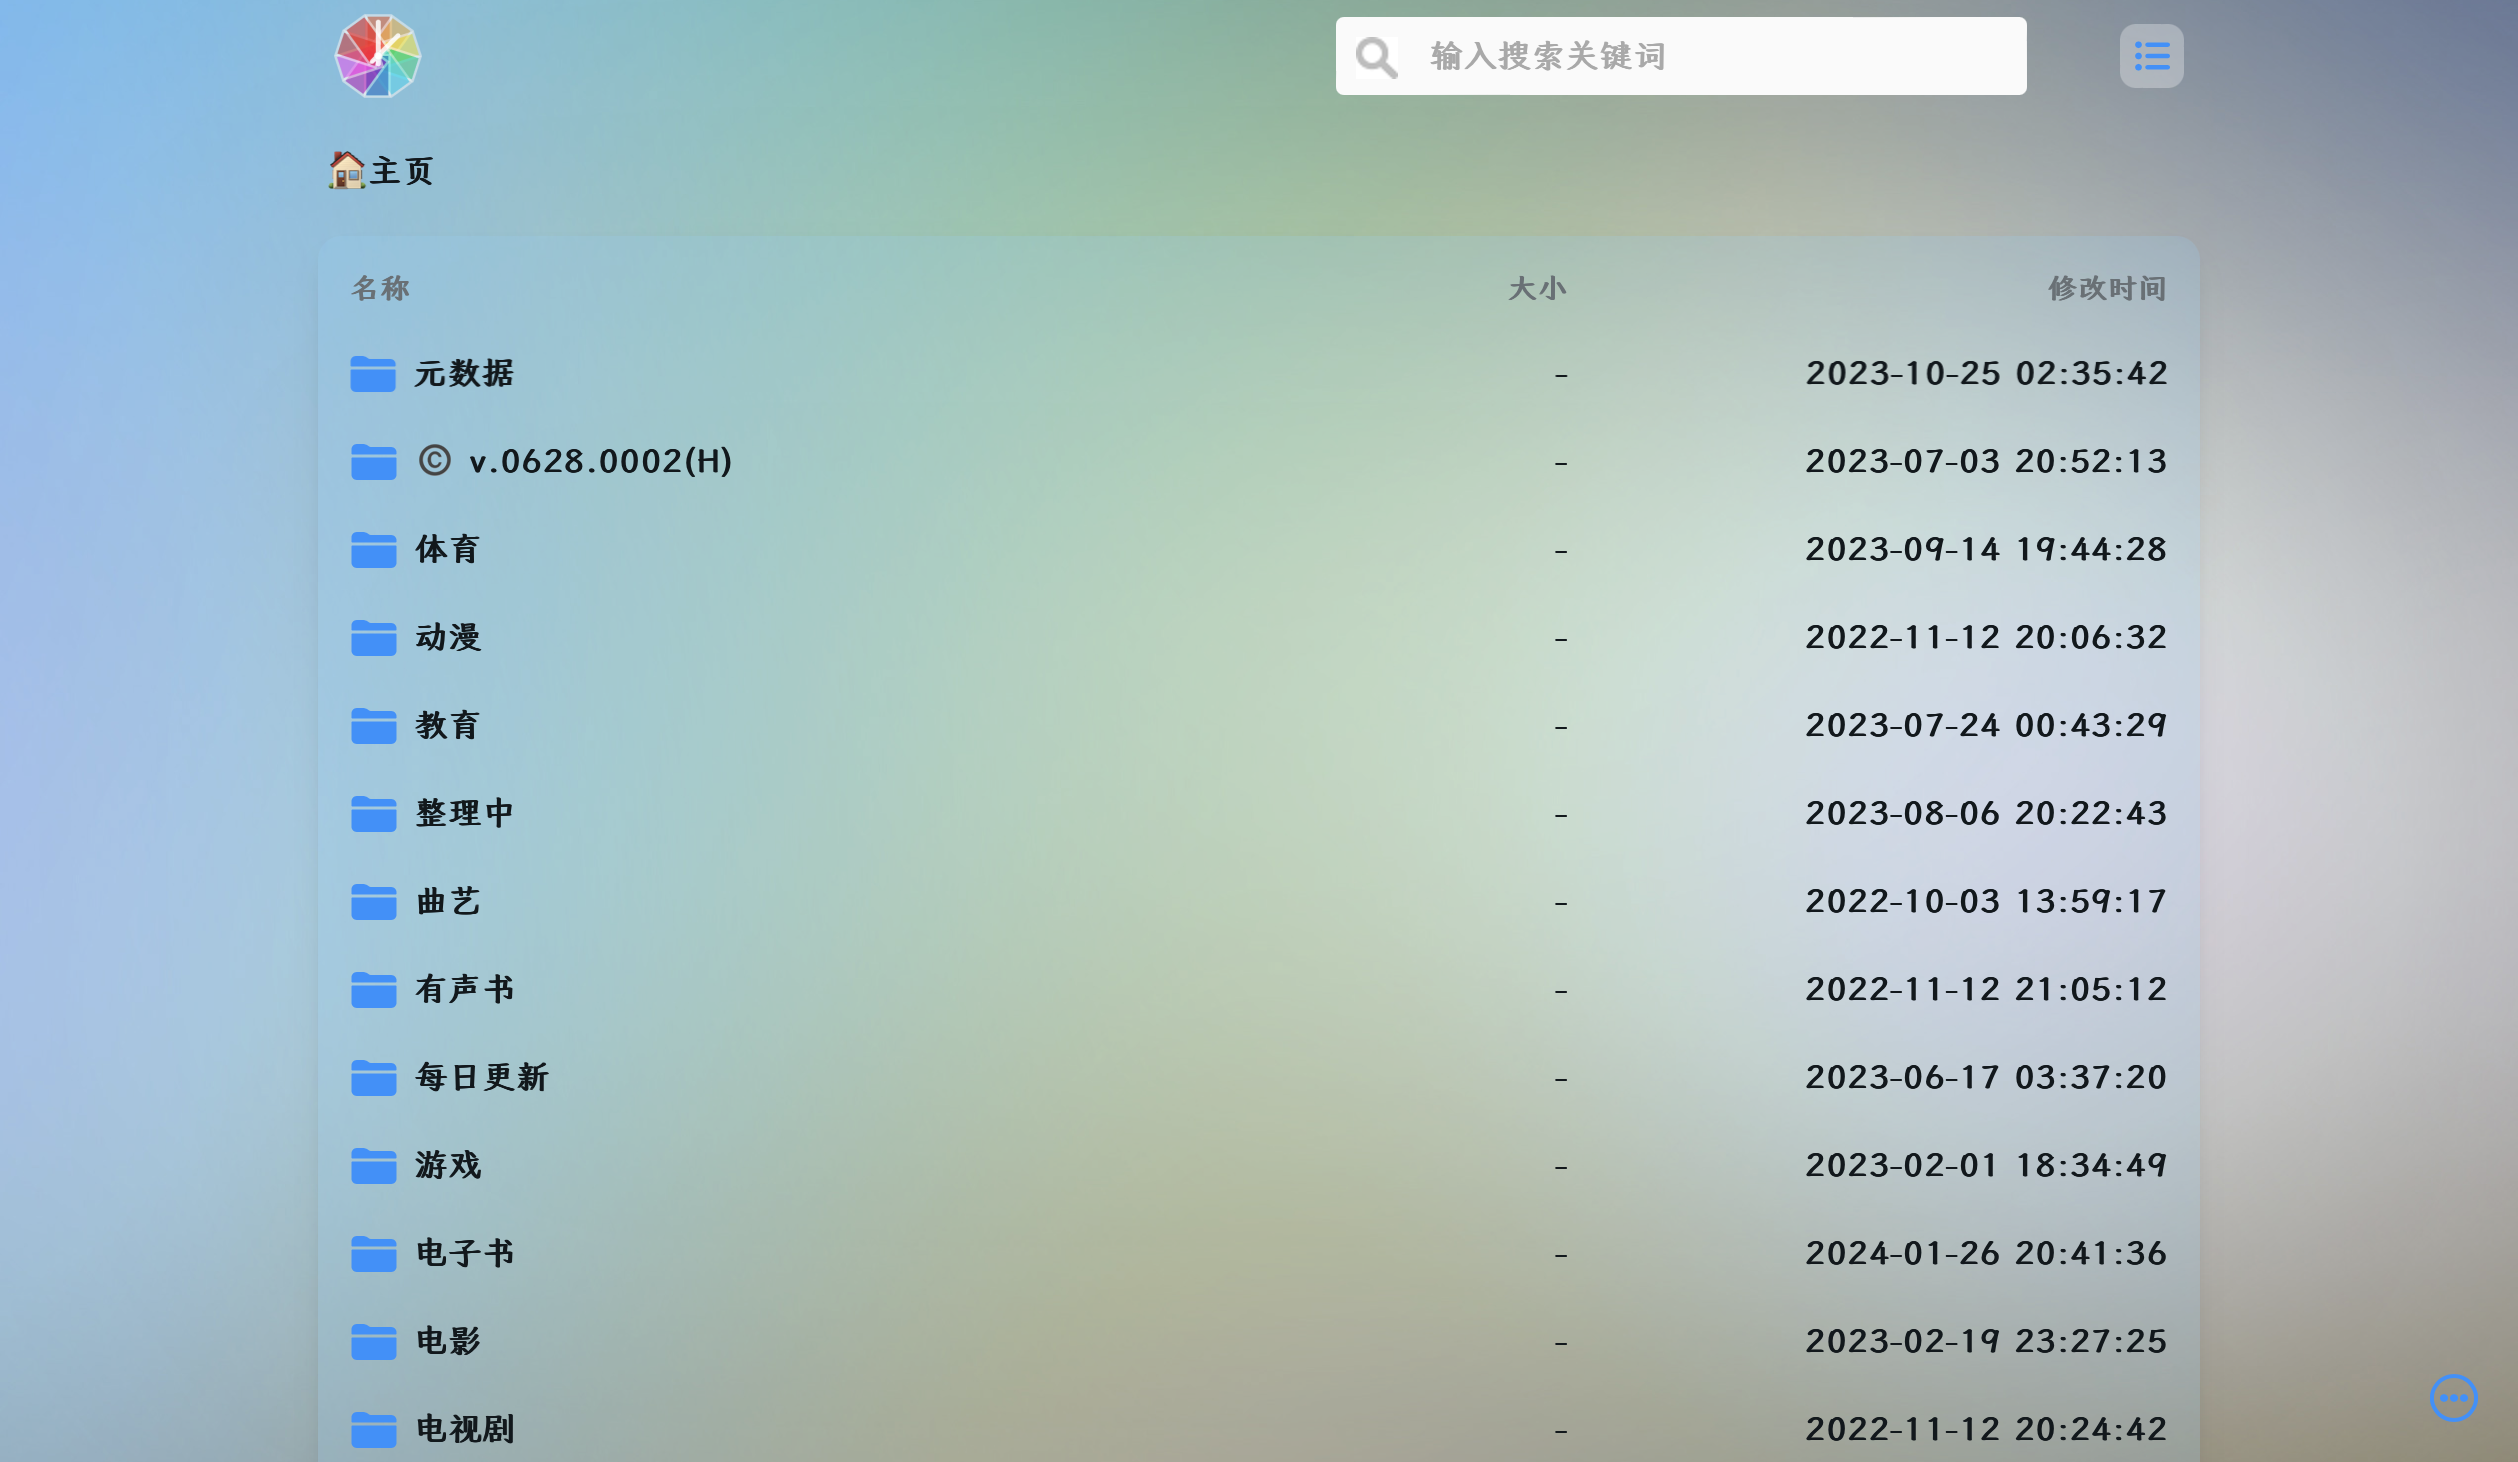The height and width of the screenshot is (1462, 2518).
Task: Click folder icon of 电影
Action: [x=373, y=1342]
